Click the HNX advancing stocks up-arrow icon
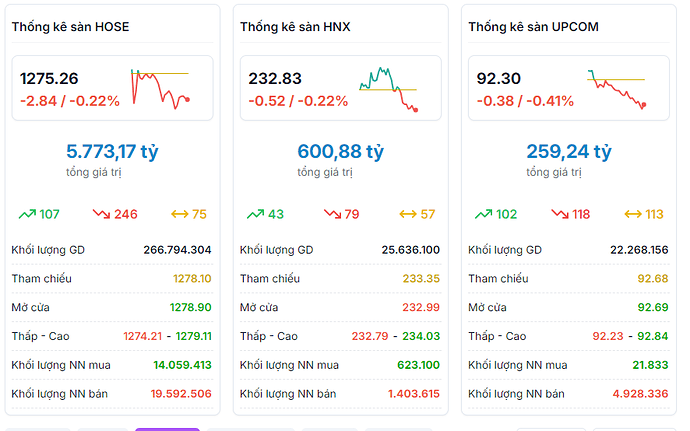Image resolution: width=690 pixels, height=431 pixels. click(x=255, y=214)
